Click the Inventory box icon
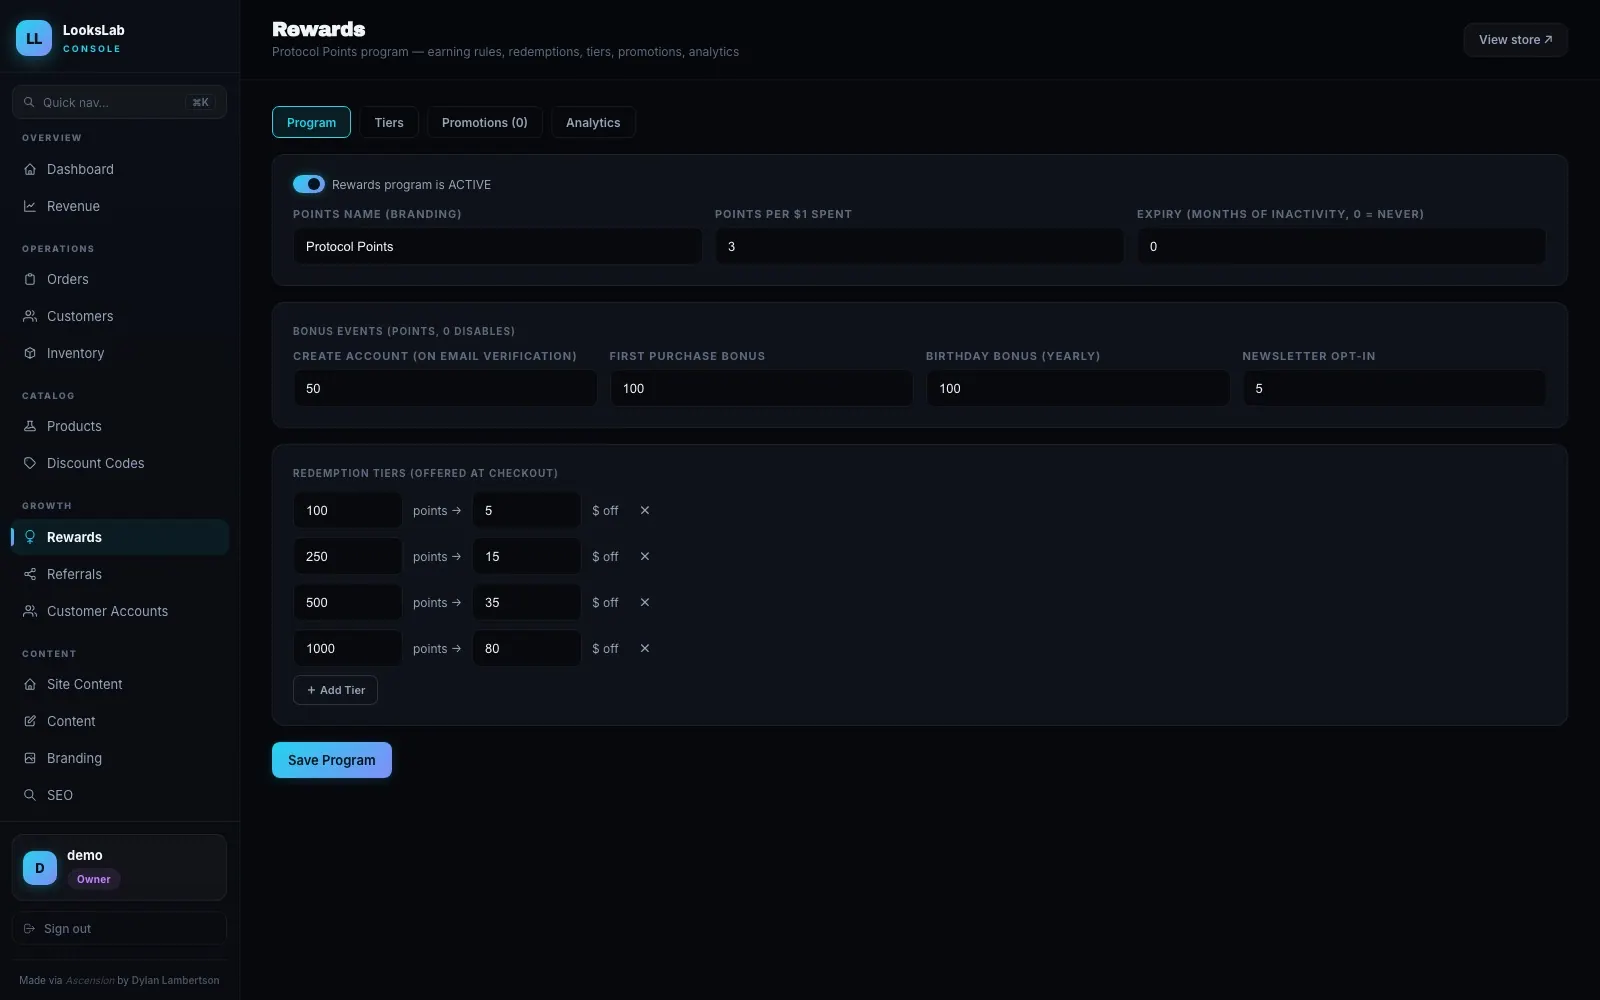1600x1000 pixels. pyautogui.click(x=30, y=353)
